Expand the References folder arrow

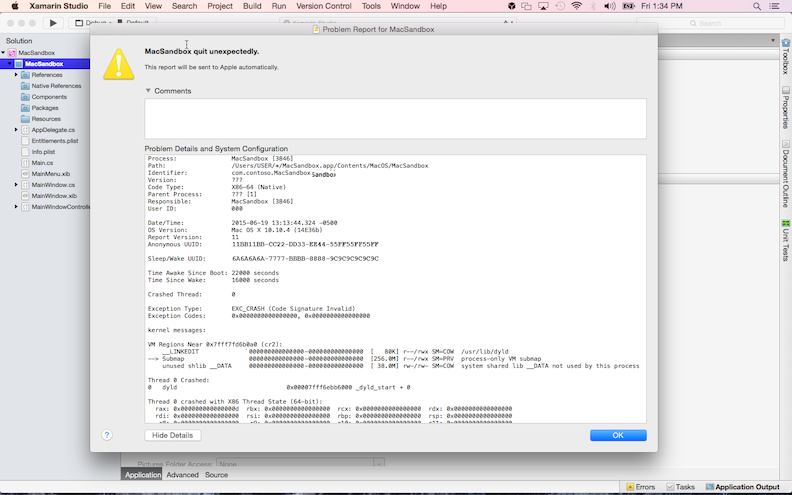tap(16, 75)
